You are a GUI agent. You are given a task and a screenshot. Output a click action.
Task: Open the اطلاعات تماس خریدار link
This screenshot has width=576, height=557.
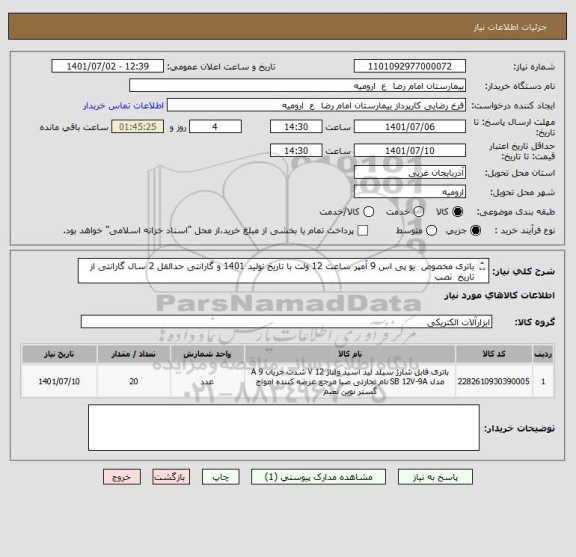(123, 106)
